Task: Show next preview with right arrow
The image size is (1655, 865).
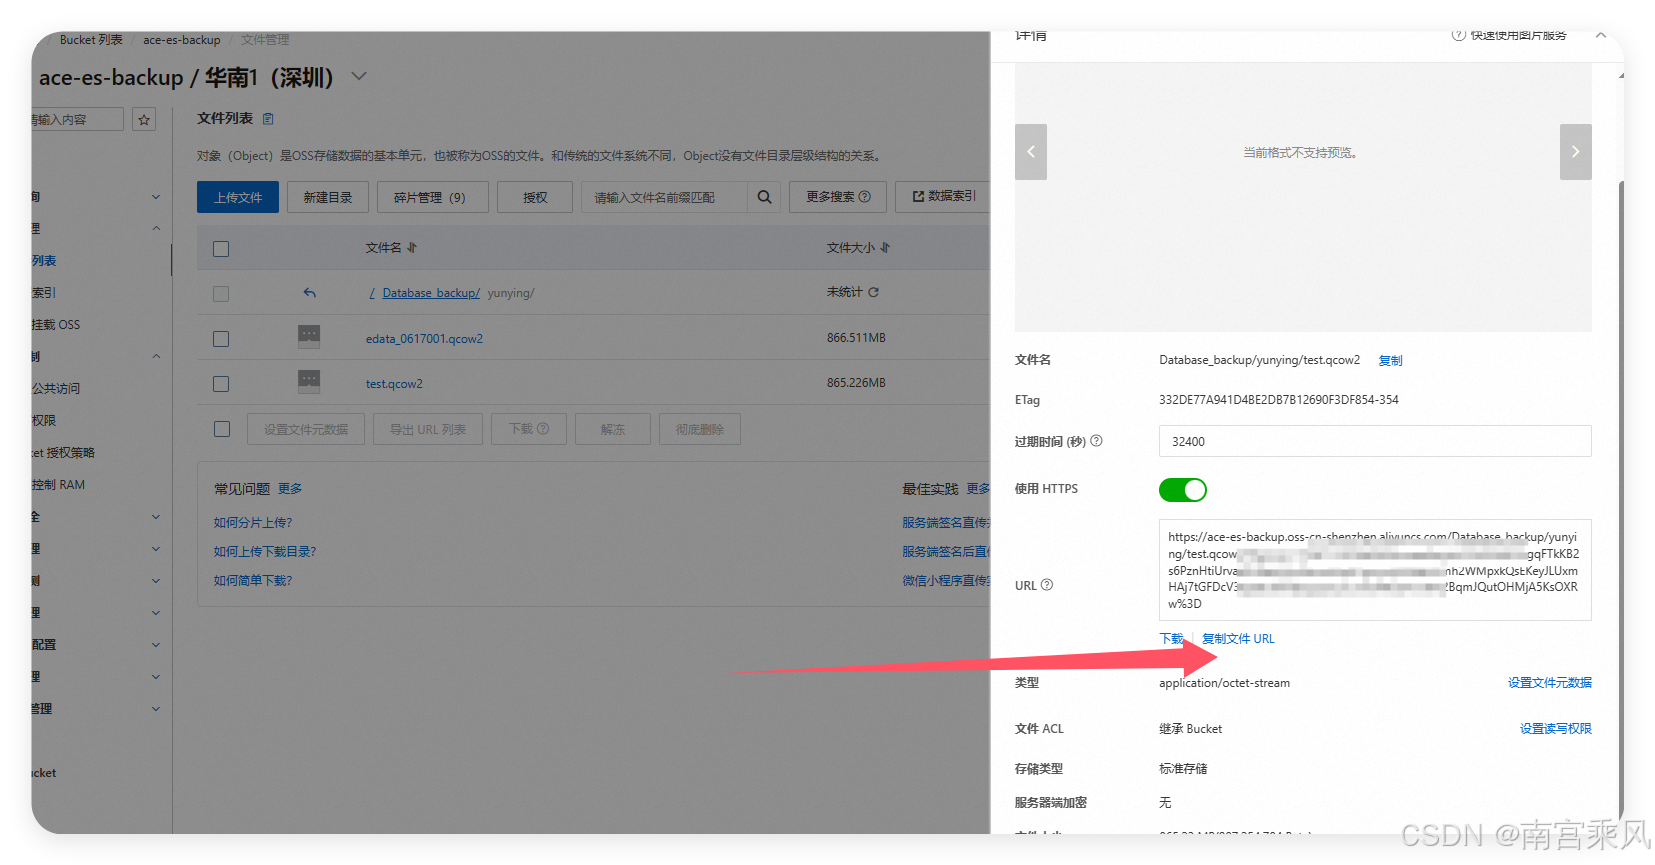Action: coord(1575,152)
